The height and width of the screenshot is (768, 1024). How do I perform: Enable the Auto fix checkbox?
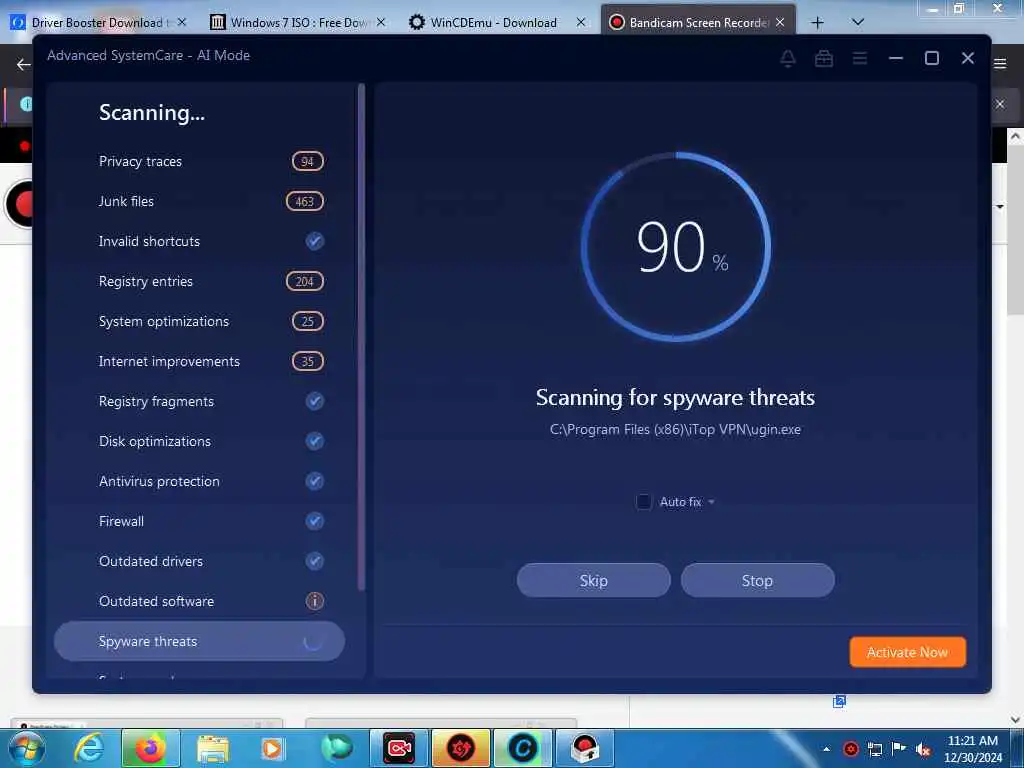tap(644, 502)
